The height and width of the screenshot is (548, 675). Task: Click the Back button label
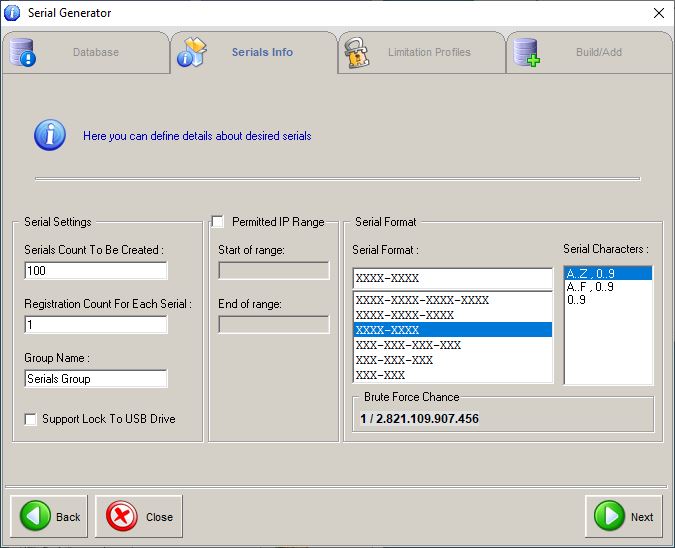68,517
